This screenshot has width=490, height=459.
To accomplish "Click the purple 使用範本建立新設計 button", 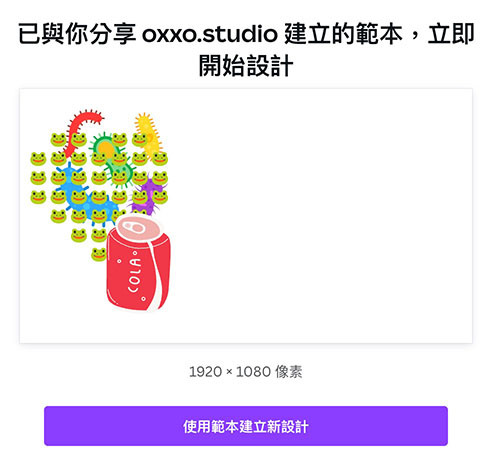I will point(246,426).
